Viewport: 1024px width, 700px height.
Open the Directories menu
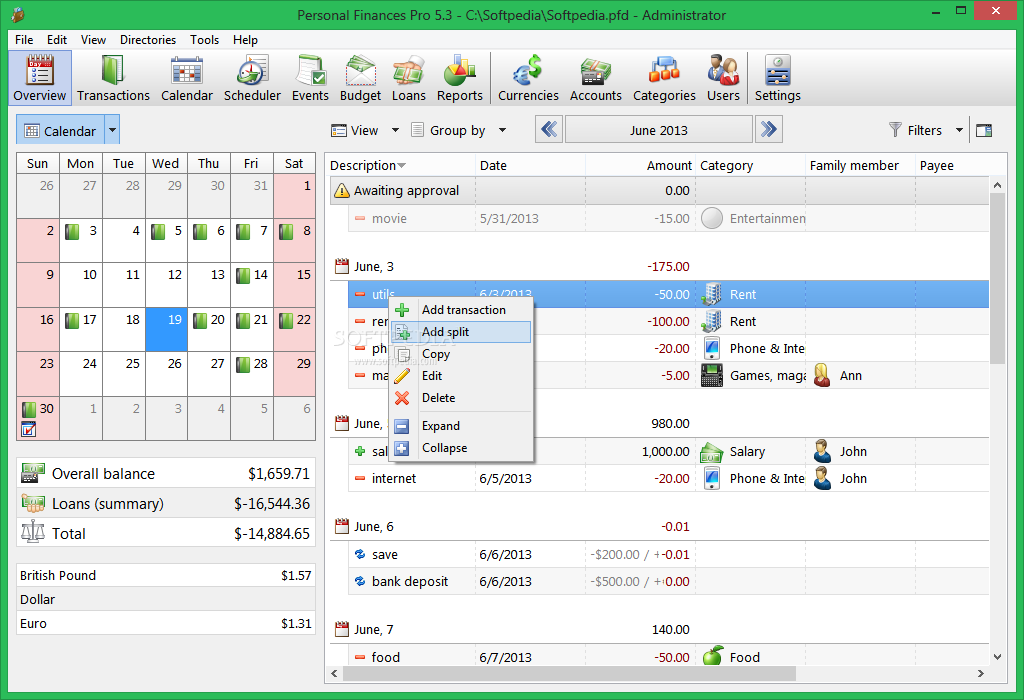(148, 40)
